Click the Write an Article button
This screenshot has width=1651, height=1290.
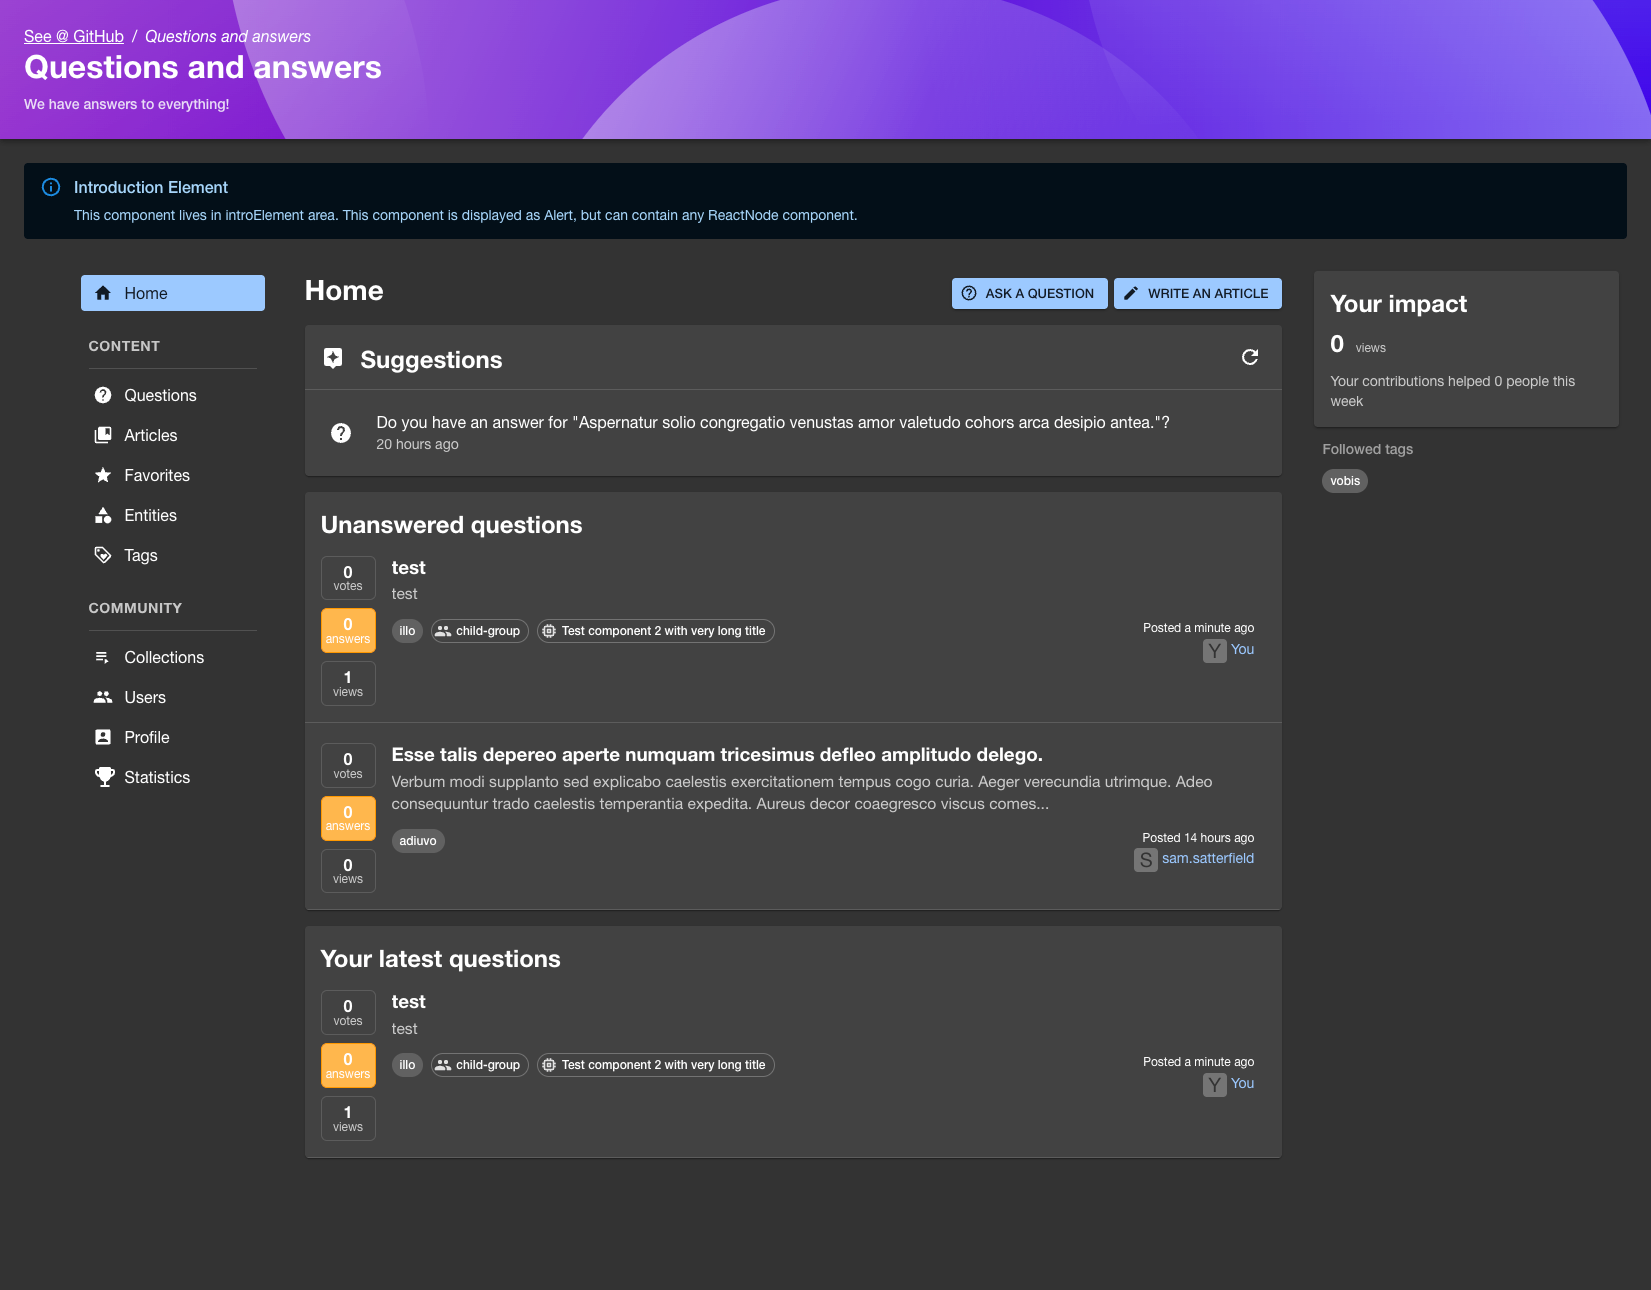click(1197, 293)
